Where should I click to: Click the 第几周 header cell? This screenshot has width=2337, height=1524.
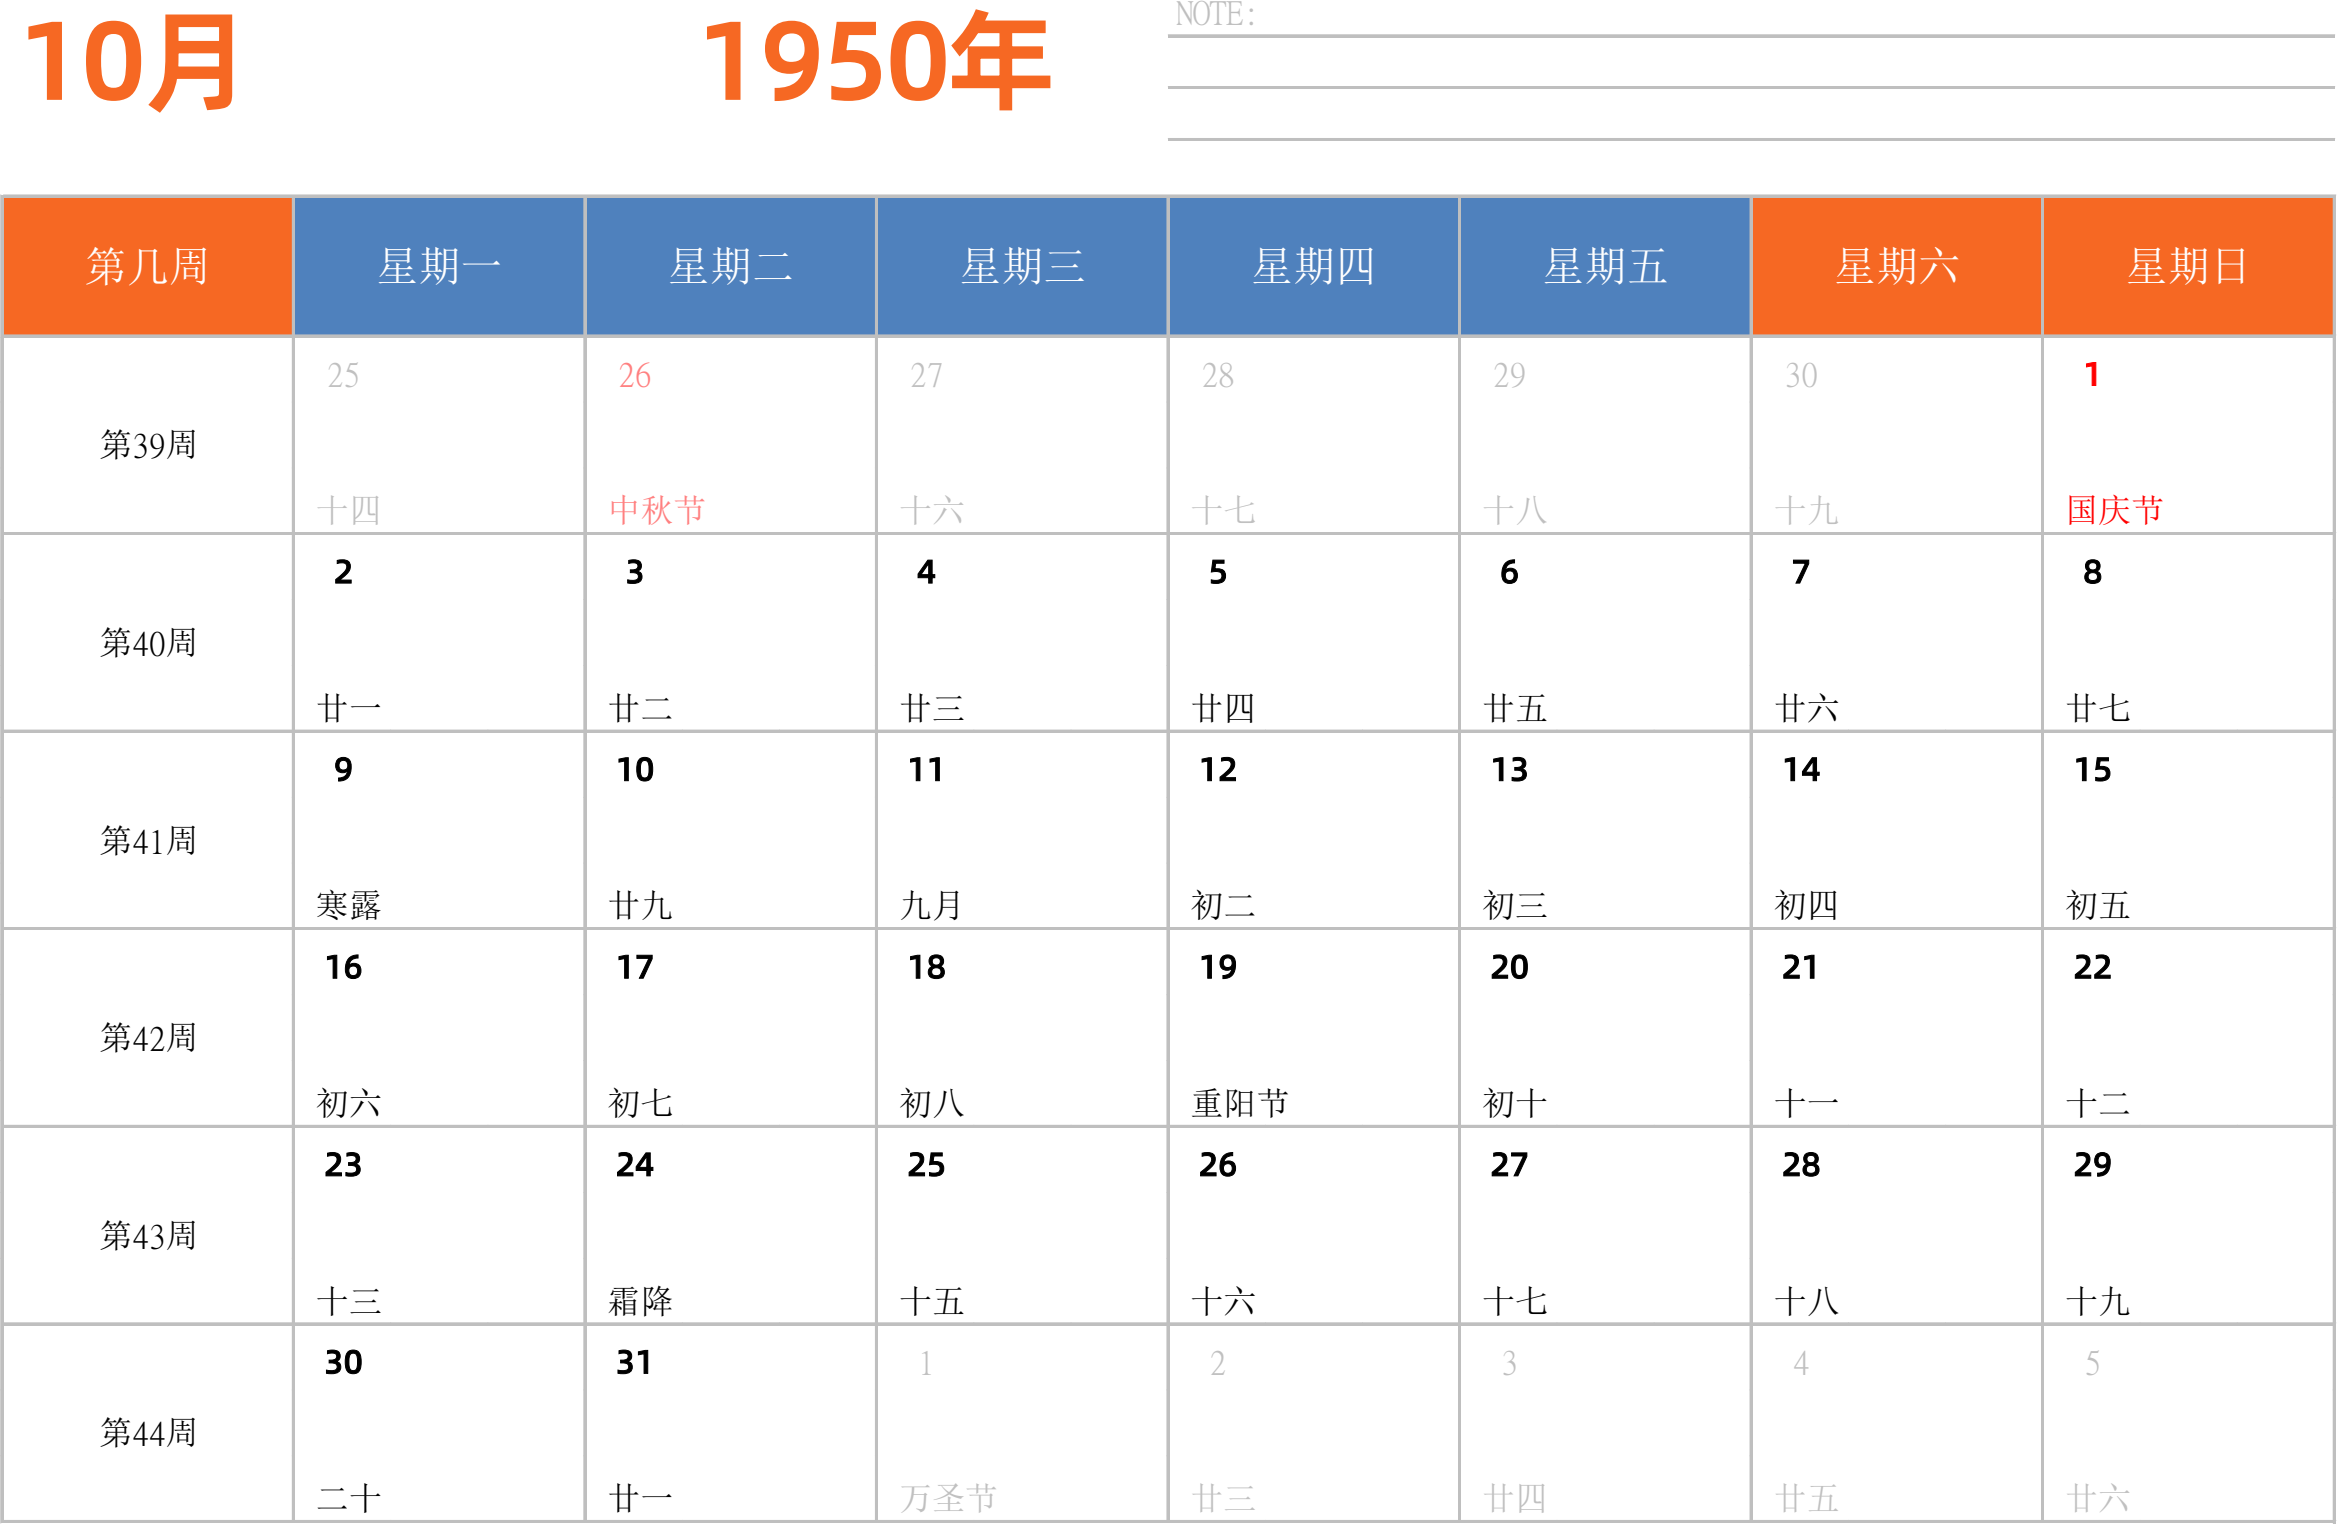click(x=147, y=266)
